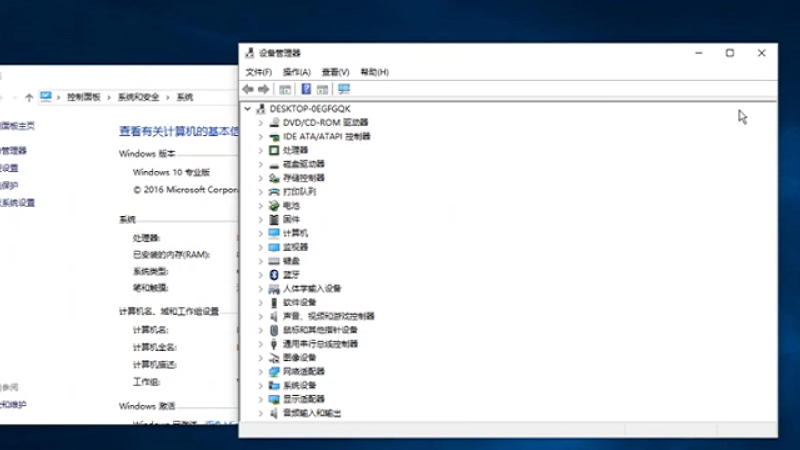Select the 打印队列 label
800x450 pixels.
[x=299, y=192]
